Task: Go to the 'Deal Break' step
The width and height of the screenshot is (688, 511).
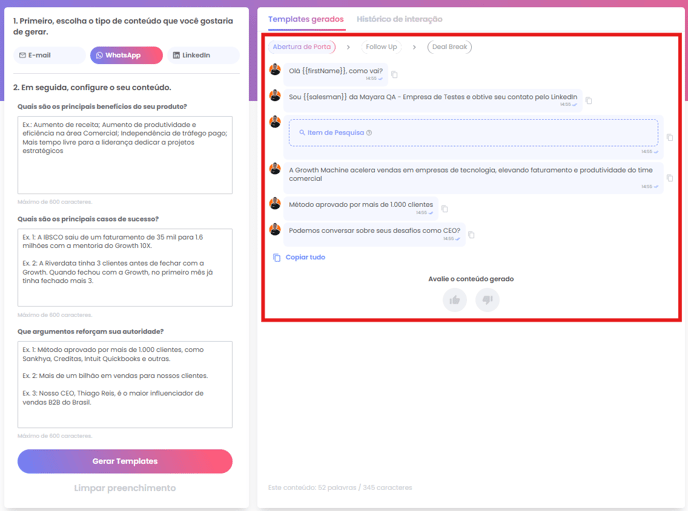Action: point(450,47)
